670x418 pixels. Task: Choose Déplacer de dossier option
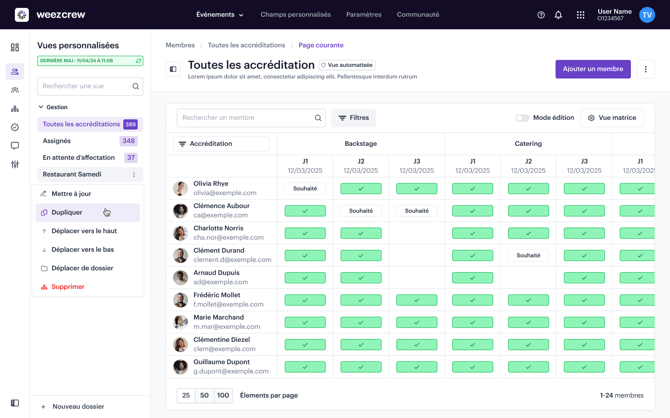point(88,268)
